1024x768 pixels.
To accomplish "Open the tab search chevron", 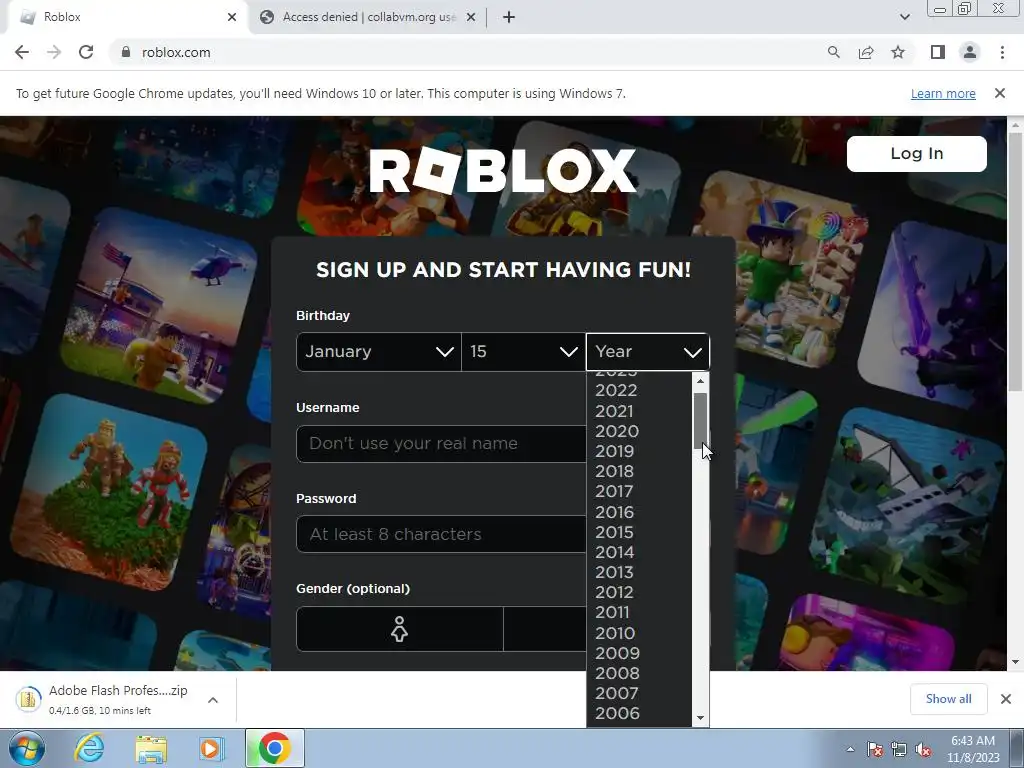I will click(x=904, y=17).
